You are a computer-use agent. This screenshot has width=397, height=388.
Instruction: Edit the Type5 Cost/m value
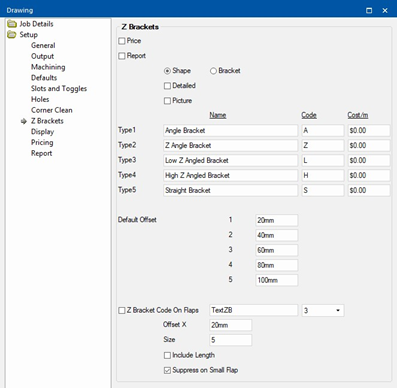369,190
